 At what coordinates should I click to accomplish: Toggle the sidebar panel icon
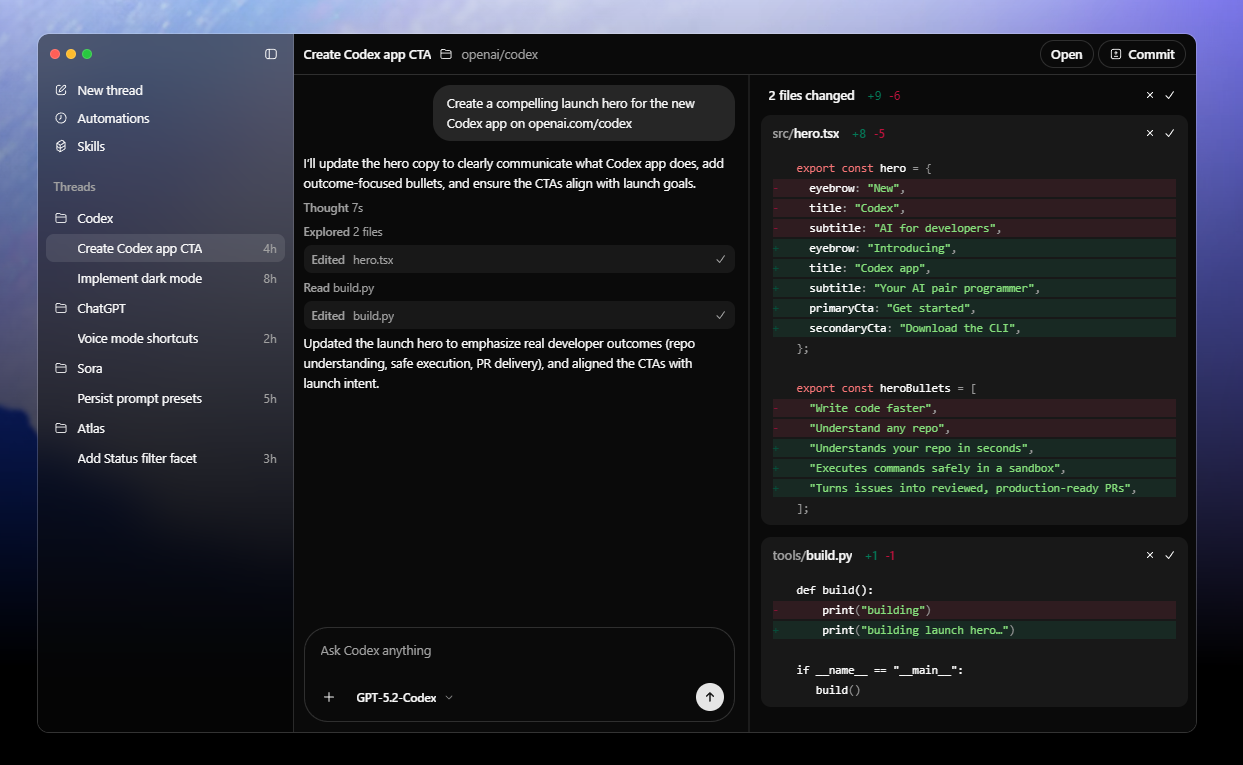click(271, 54)
